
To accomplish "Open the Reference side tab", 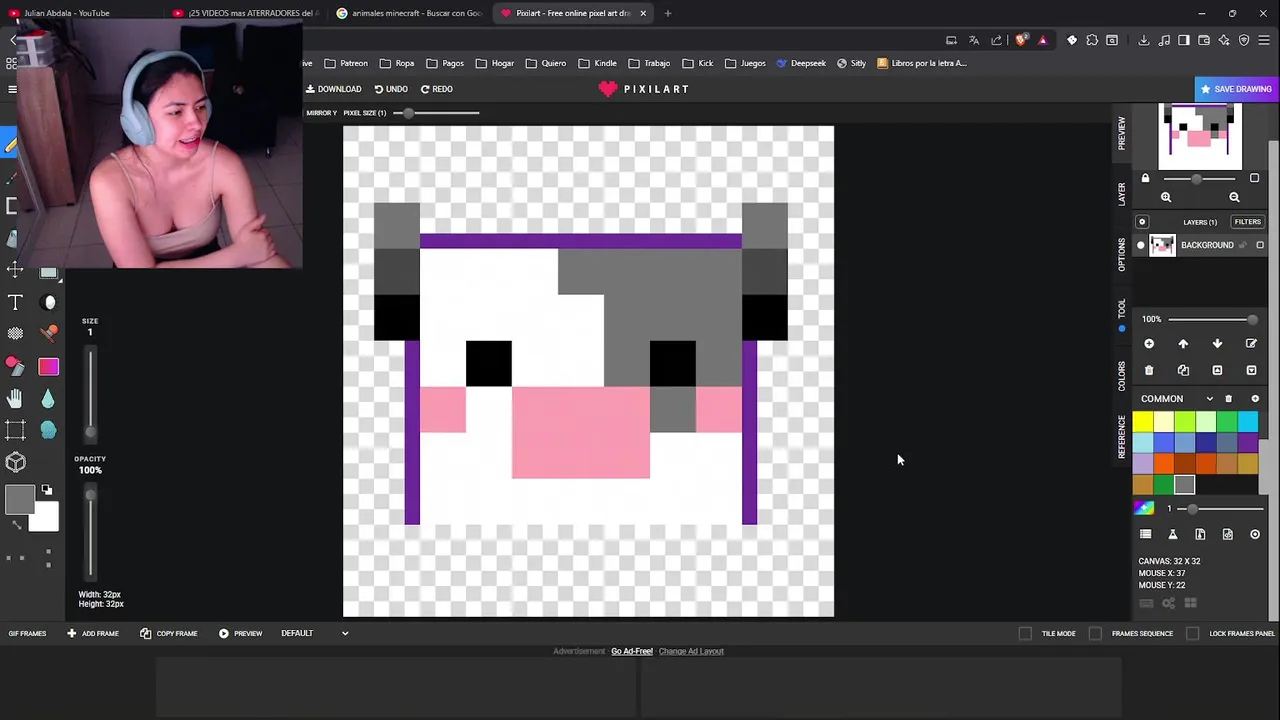I will tap(1122, 437).
